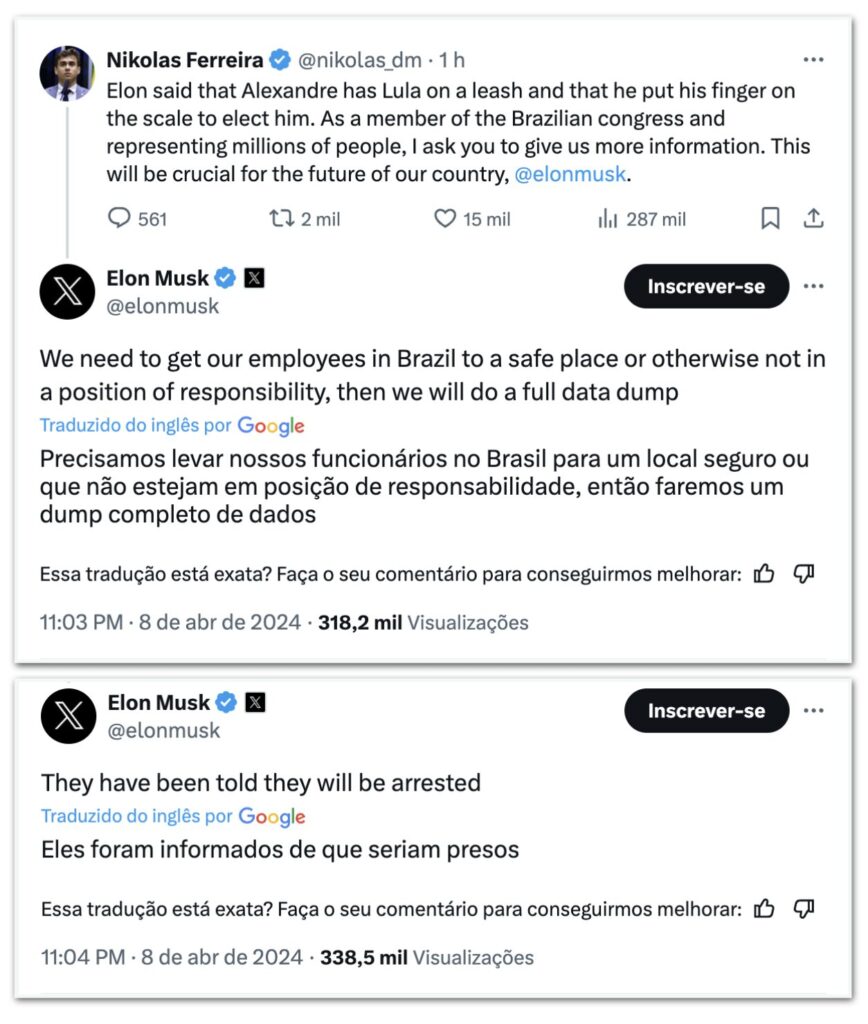Click 'Traduzido do inglês por Google' in first tweet
The height and width of the screenshot is (1024, 868).
tap(172, 425)
